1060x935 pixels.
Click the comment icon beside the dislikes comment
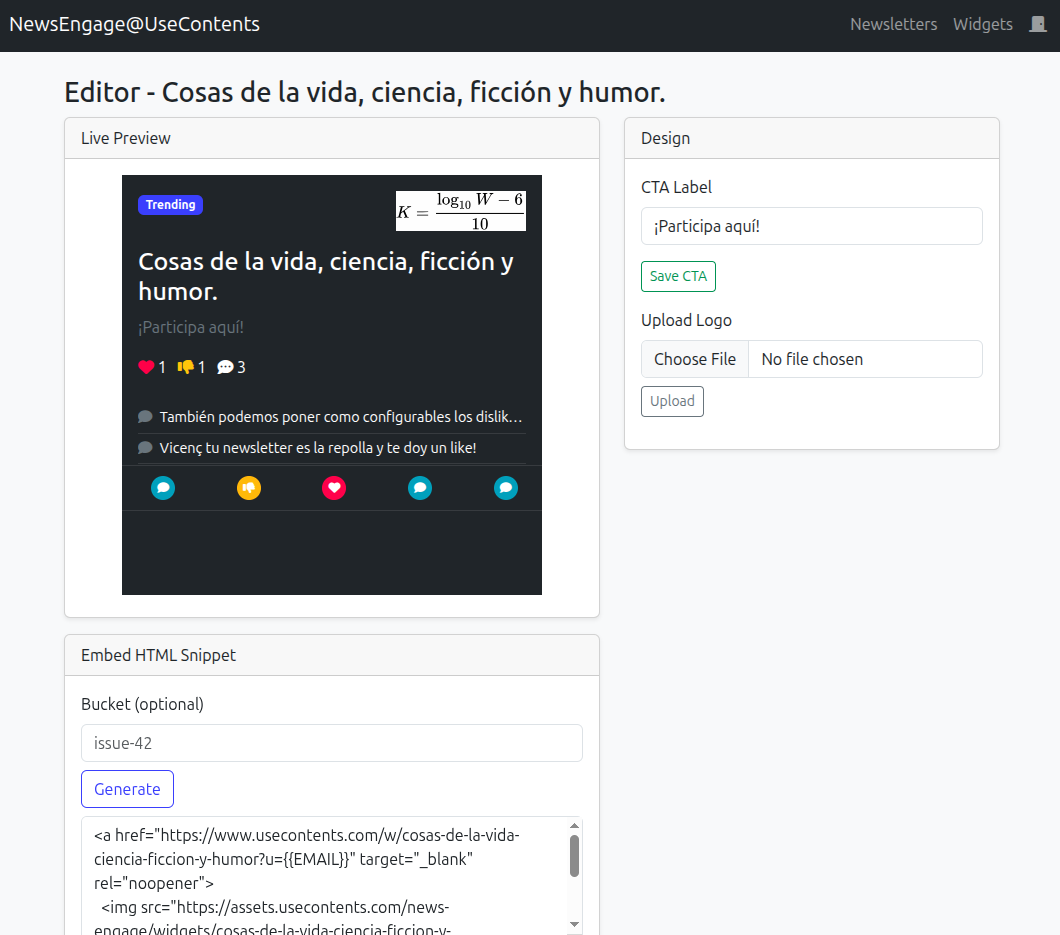coord(145,417)
